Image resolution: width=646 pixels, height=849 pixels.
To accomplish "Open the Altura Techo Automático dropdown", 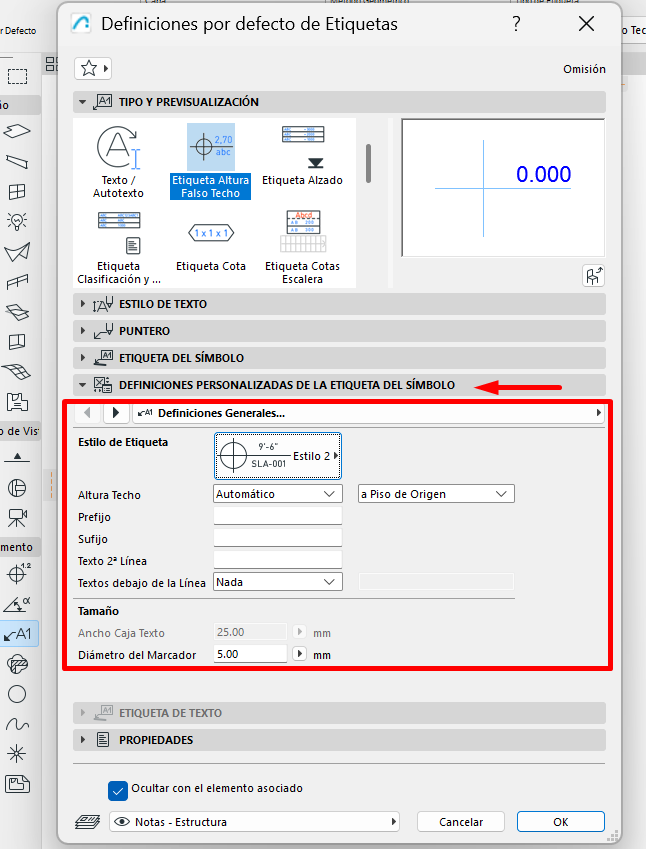I will (x=278, y=494).
